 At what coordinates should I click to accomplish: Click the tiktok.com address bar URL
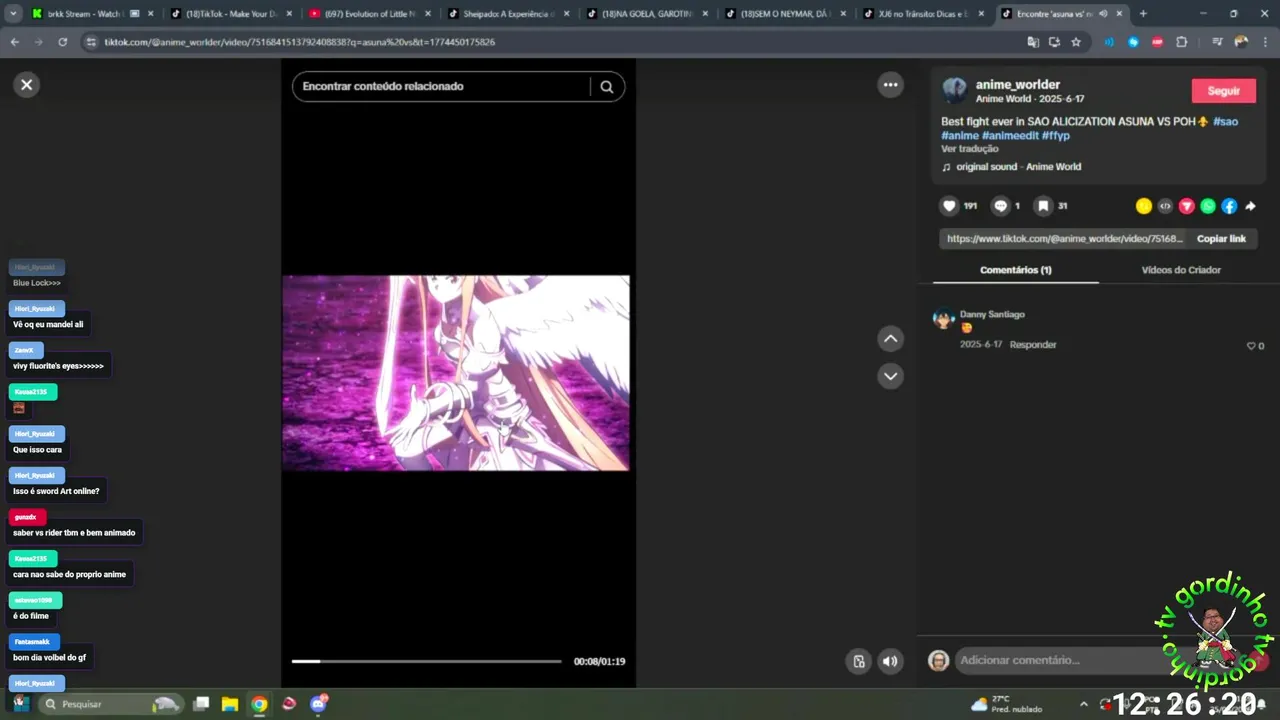[x=300, y=42]
